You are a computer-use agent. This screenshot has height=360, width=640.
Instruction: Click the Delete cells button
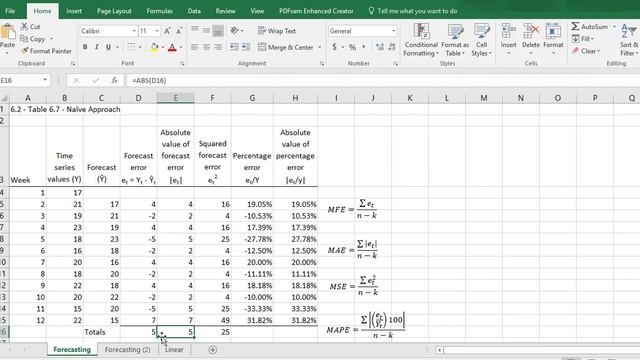click(531, 39)
